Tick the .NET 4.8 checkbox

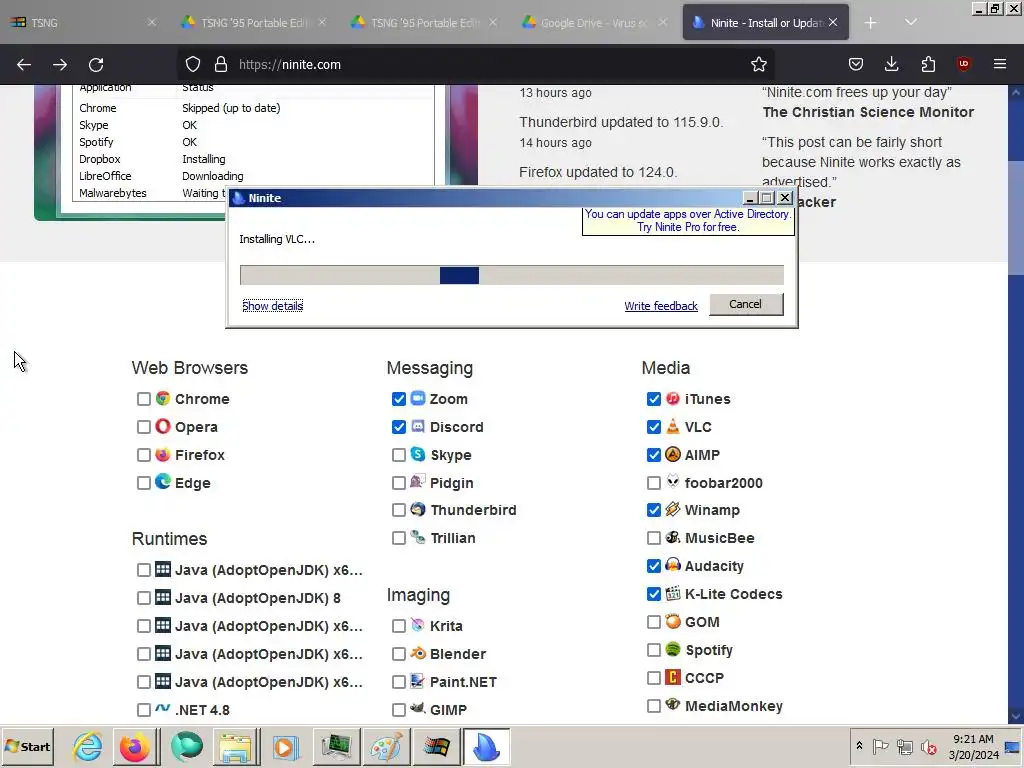point(144,710)
